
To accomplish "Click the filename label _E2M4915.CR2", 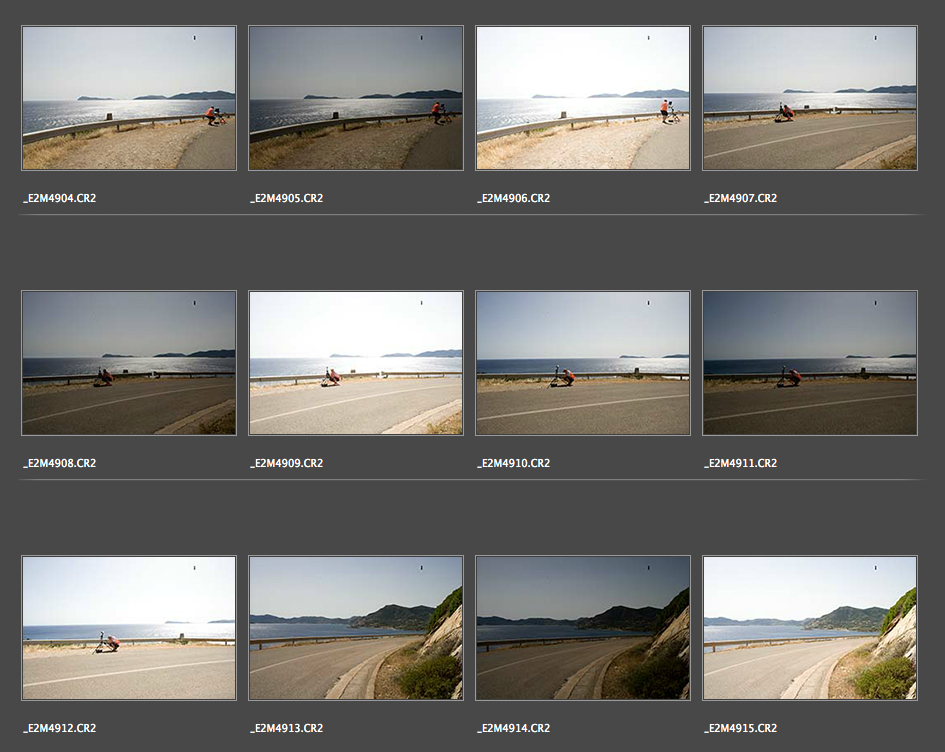I will tap(741, 728).
